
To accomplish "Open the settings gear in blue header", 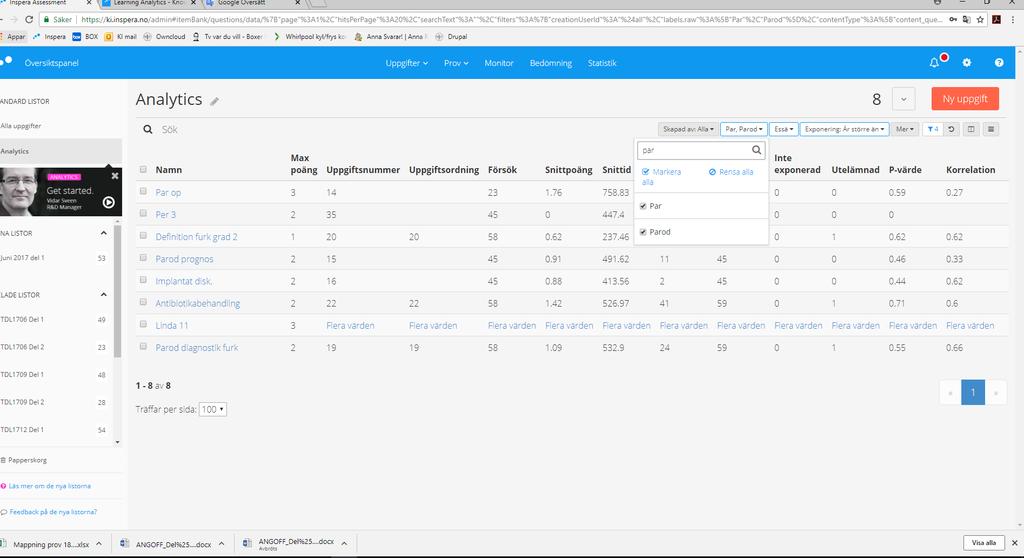I will [967, 63].
